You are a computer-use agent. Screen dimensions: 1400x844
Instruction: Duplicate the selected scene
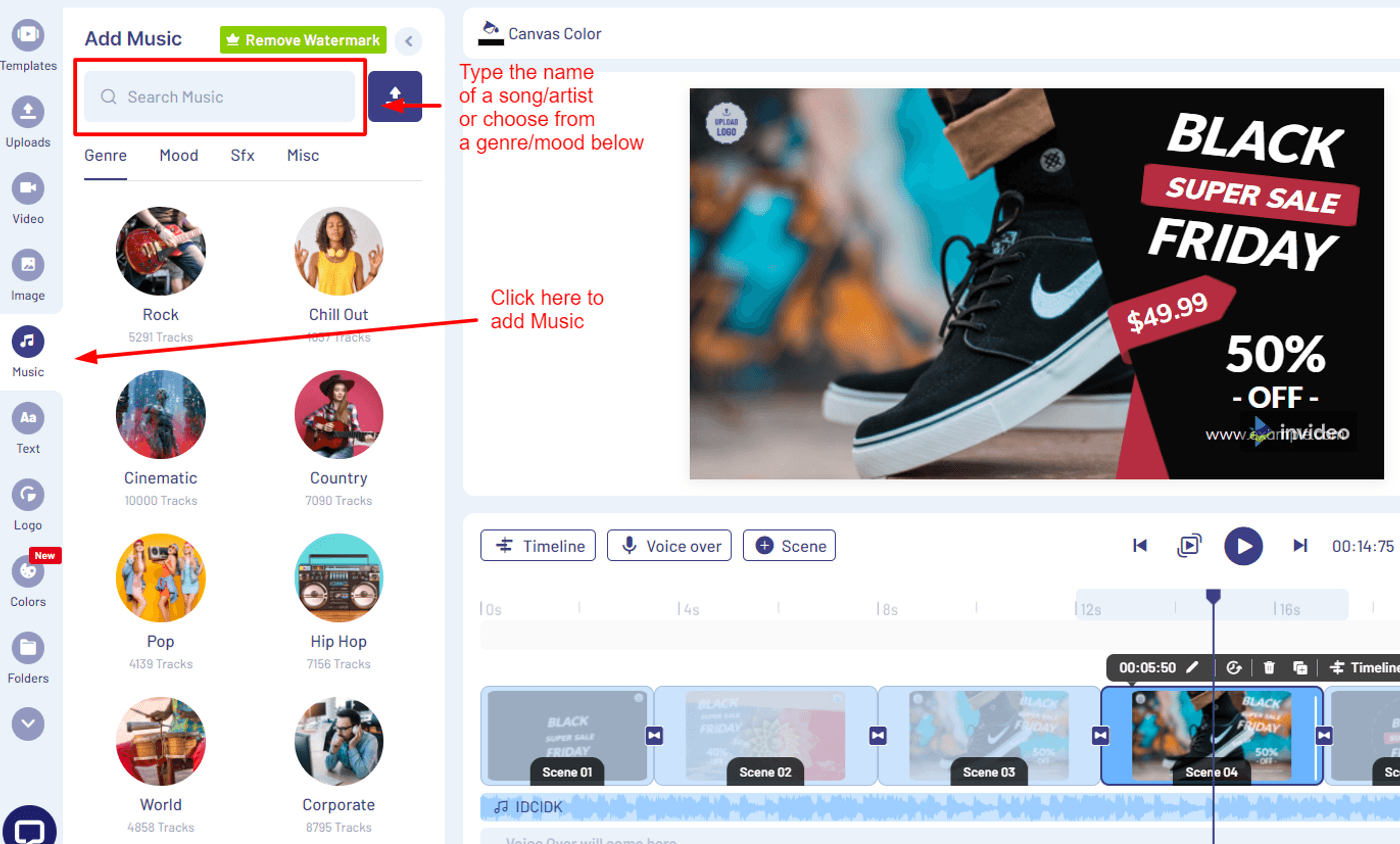(1300, 668)
